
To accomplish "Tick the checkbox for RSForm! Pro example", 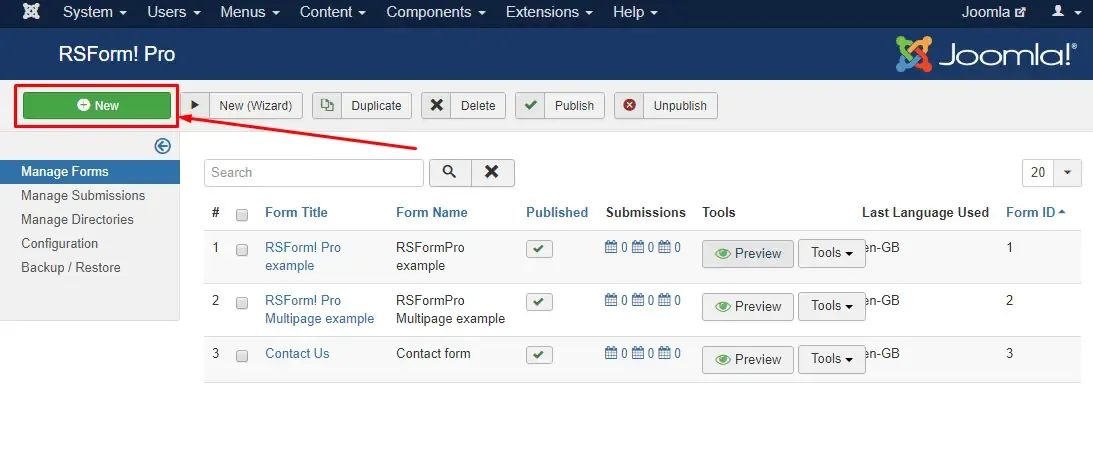I will pos(242,249).
